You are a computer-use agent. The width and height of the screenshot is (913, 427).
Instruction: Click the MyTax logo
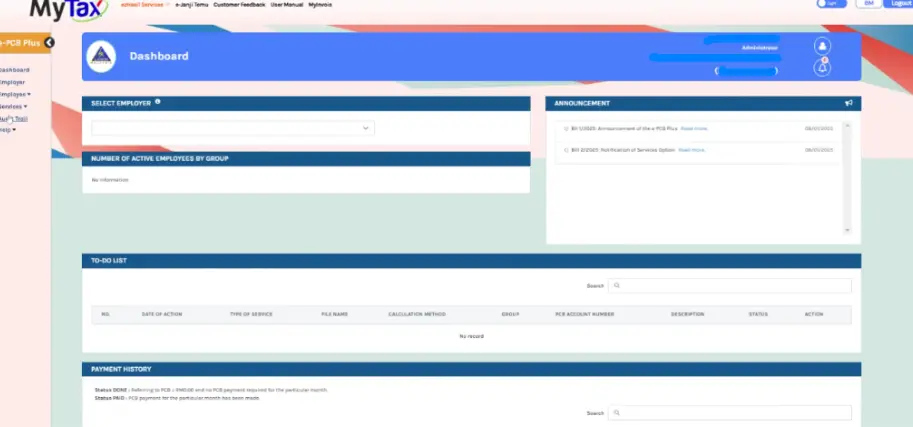tap(69, 8)
